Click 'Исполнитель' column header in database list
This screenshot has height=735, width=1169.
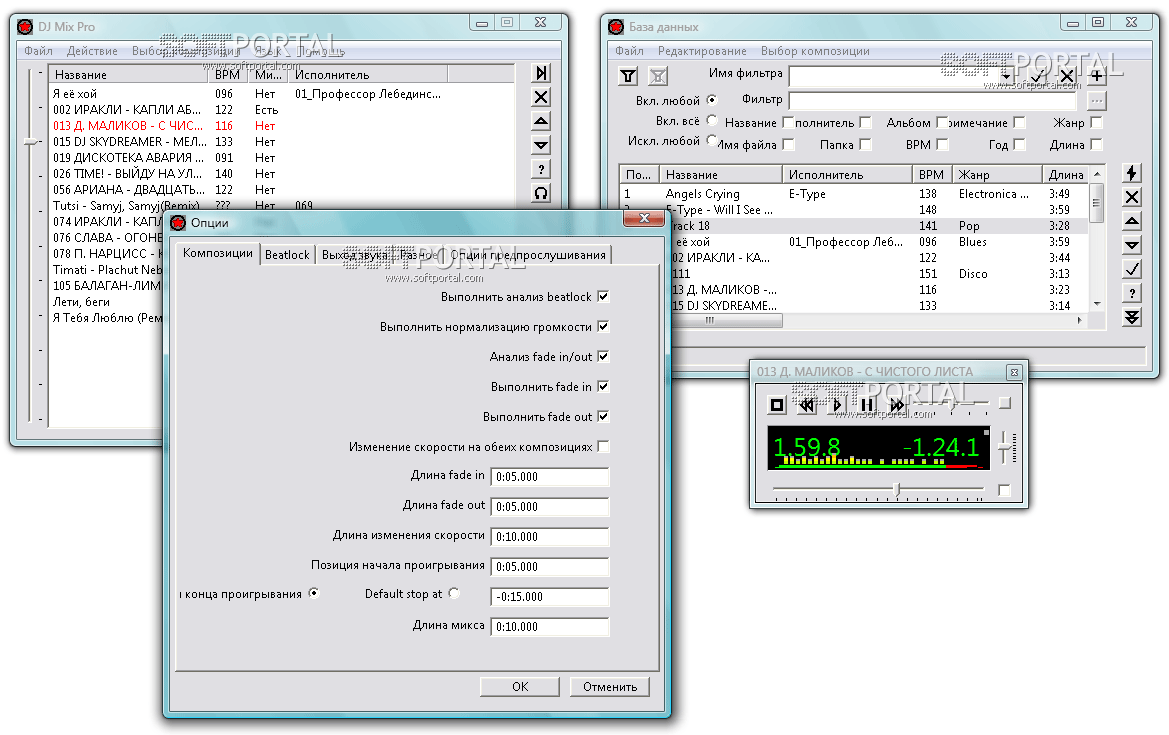click(847, 174)
